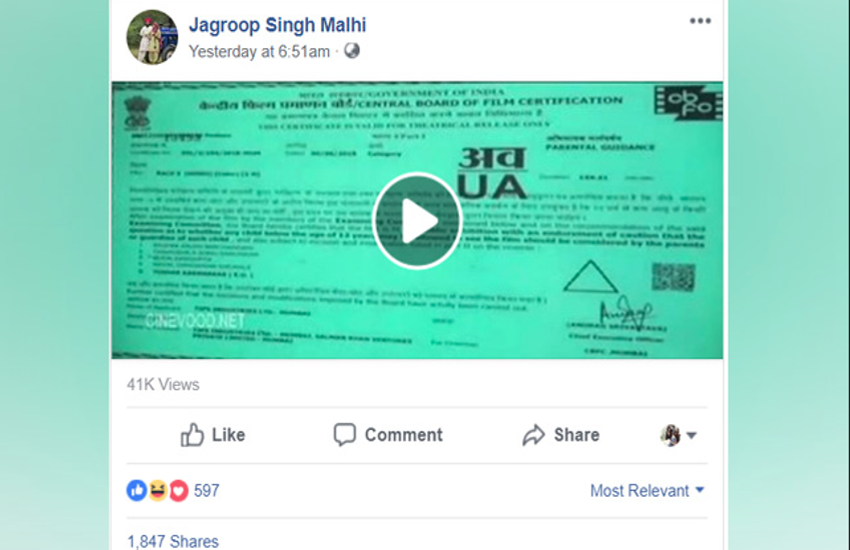Click the Haha laughing reaction emoji

tap(158, 490)
